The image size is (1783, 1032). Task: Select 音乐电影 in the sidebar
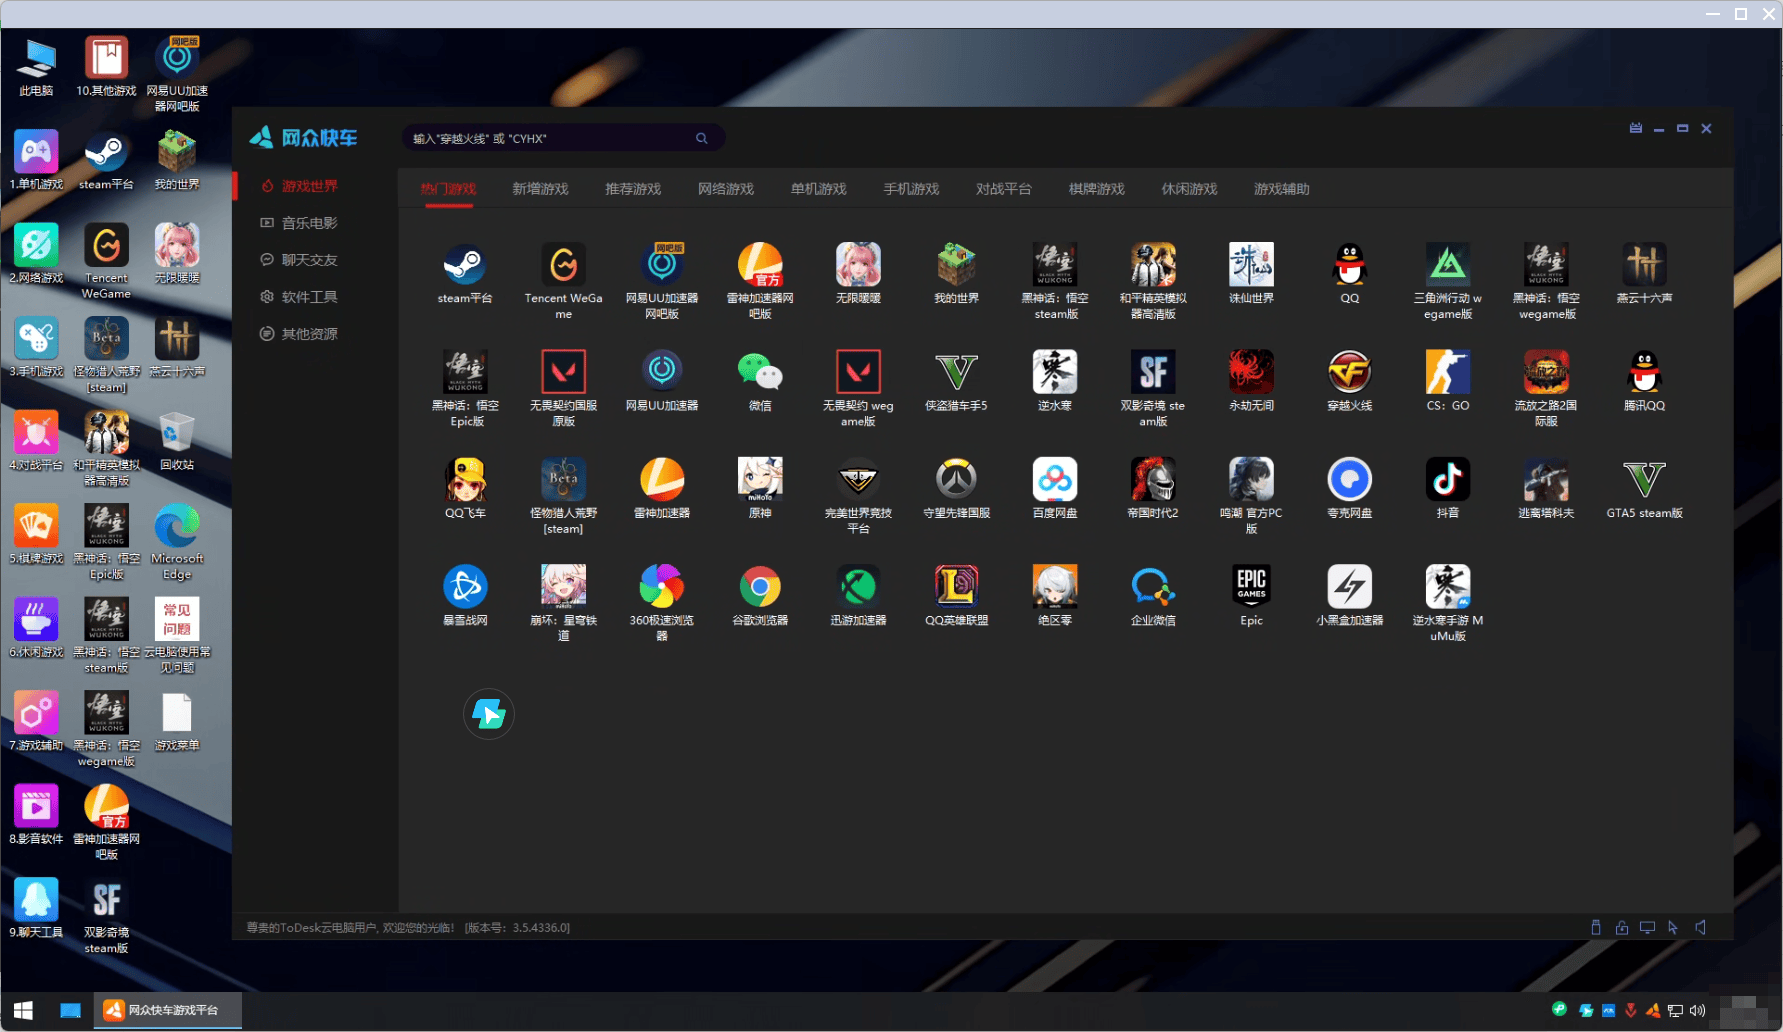(299, 223)
